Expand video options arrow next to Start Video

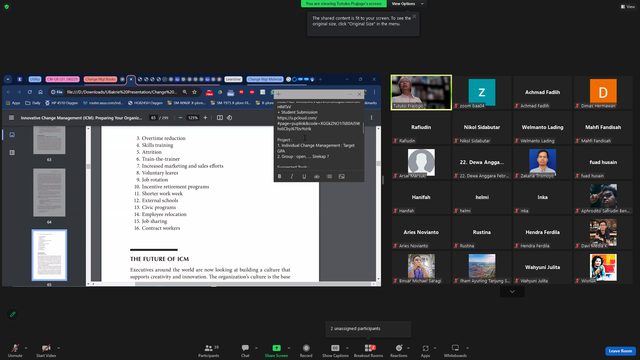[58, 348]
